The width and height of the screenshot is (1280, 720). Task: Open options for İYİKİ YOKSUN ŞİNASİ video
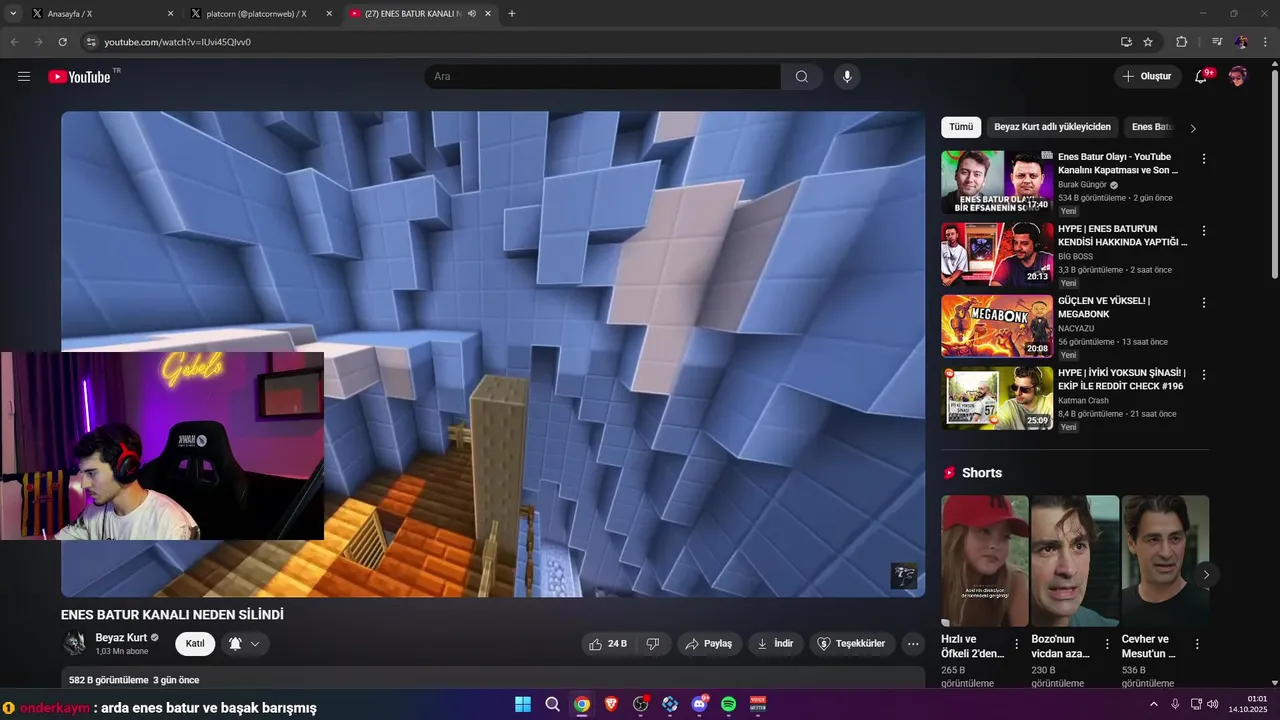[x=1203, y=375]
